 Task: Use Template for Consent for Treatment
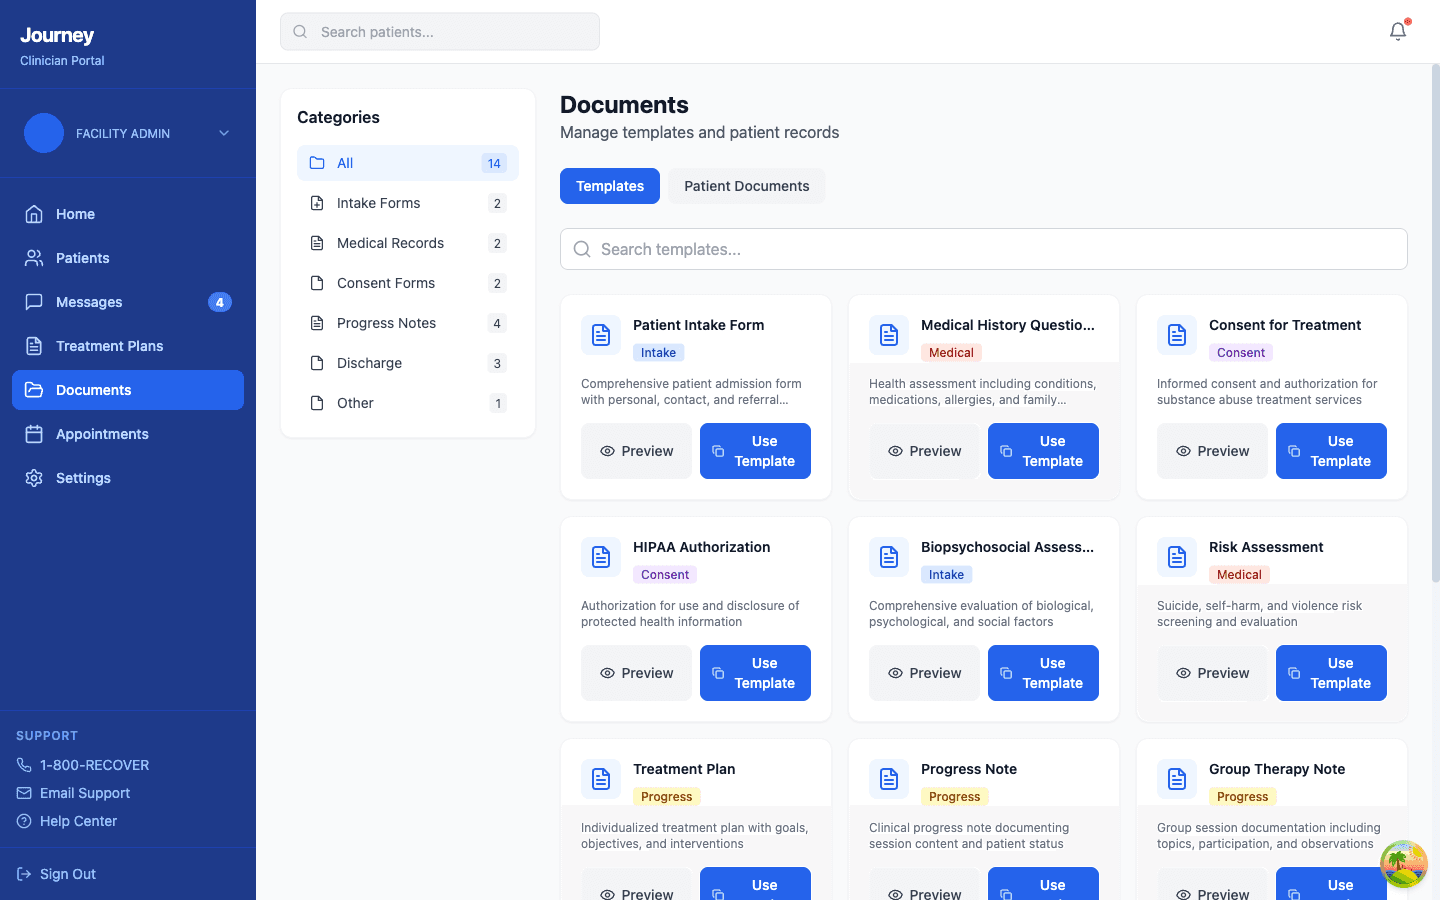pos(1331,451)
